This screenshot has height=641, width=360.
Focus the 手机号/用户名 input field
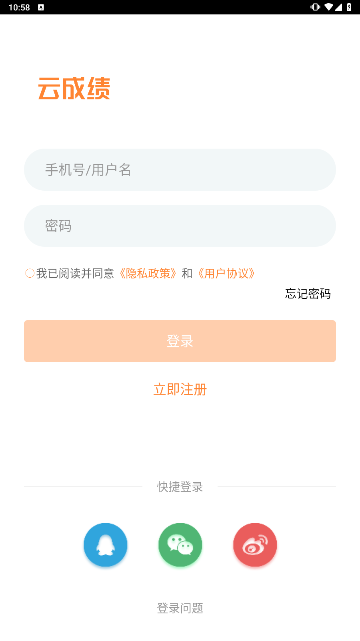coord(180,170)
